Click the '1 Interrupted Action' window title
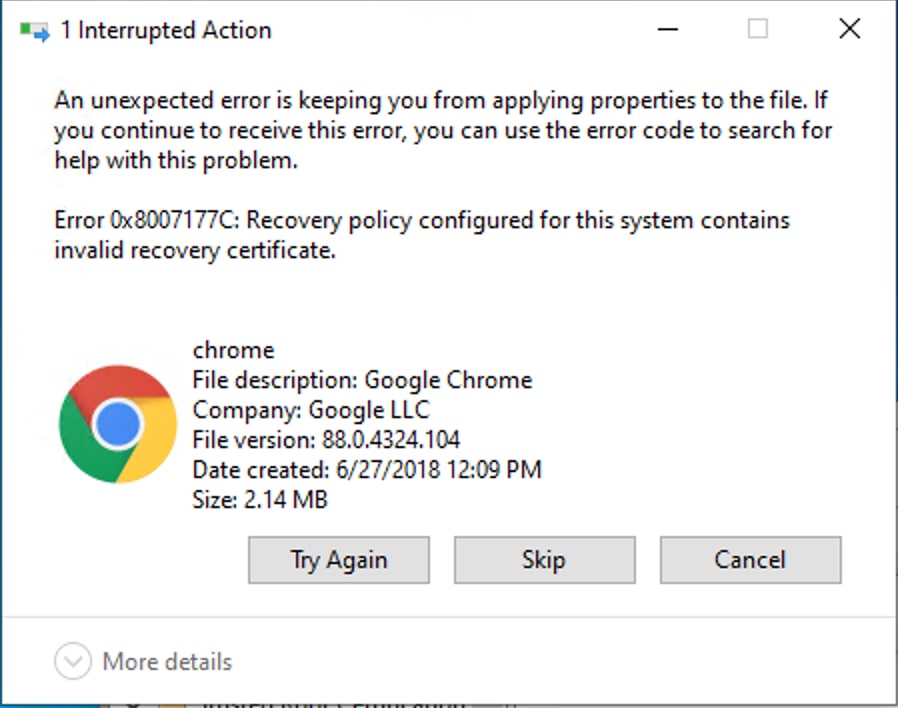This screenshot has height=708, width=898. [166, 30]
